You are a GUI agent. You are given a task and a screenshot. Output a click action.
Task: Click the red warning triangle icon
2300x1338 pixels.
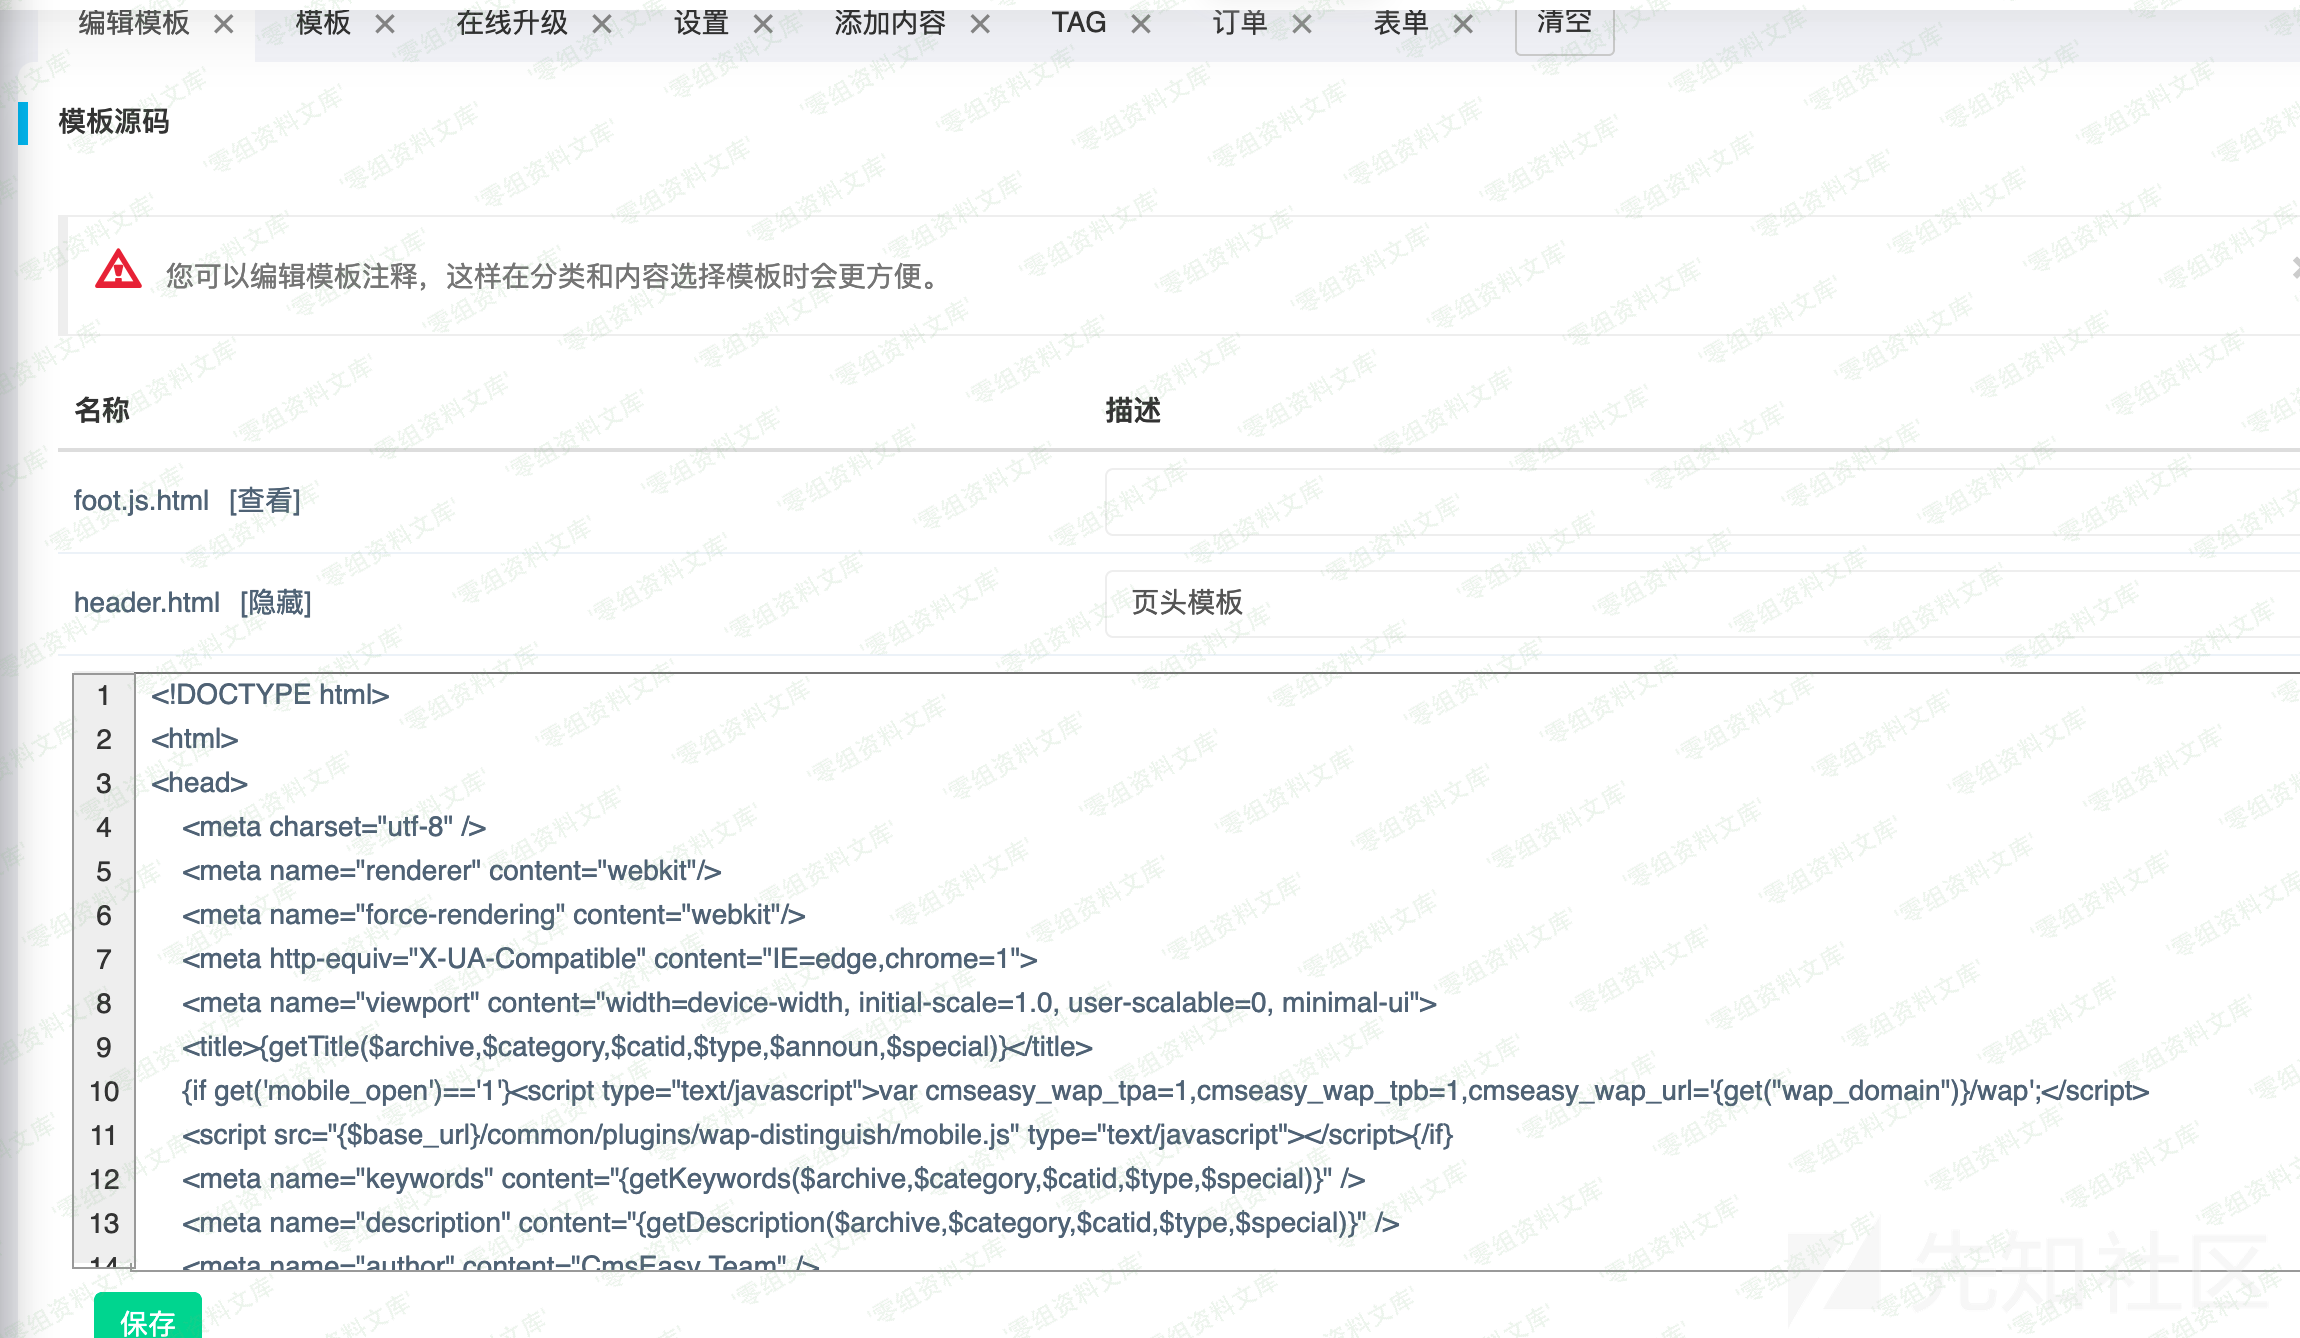point(118,270)
